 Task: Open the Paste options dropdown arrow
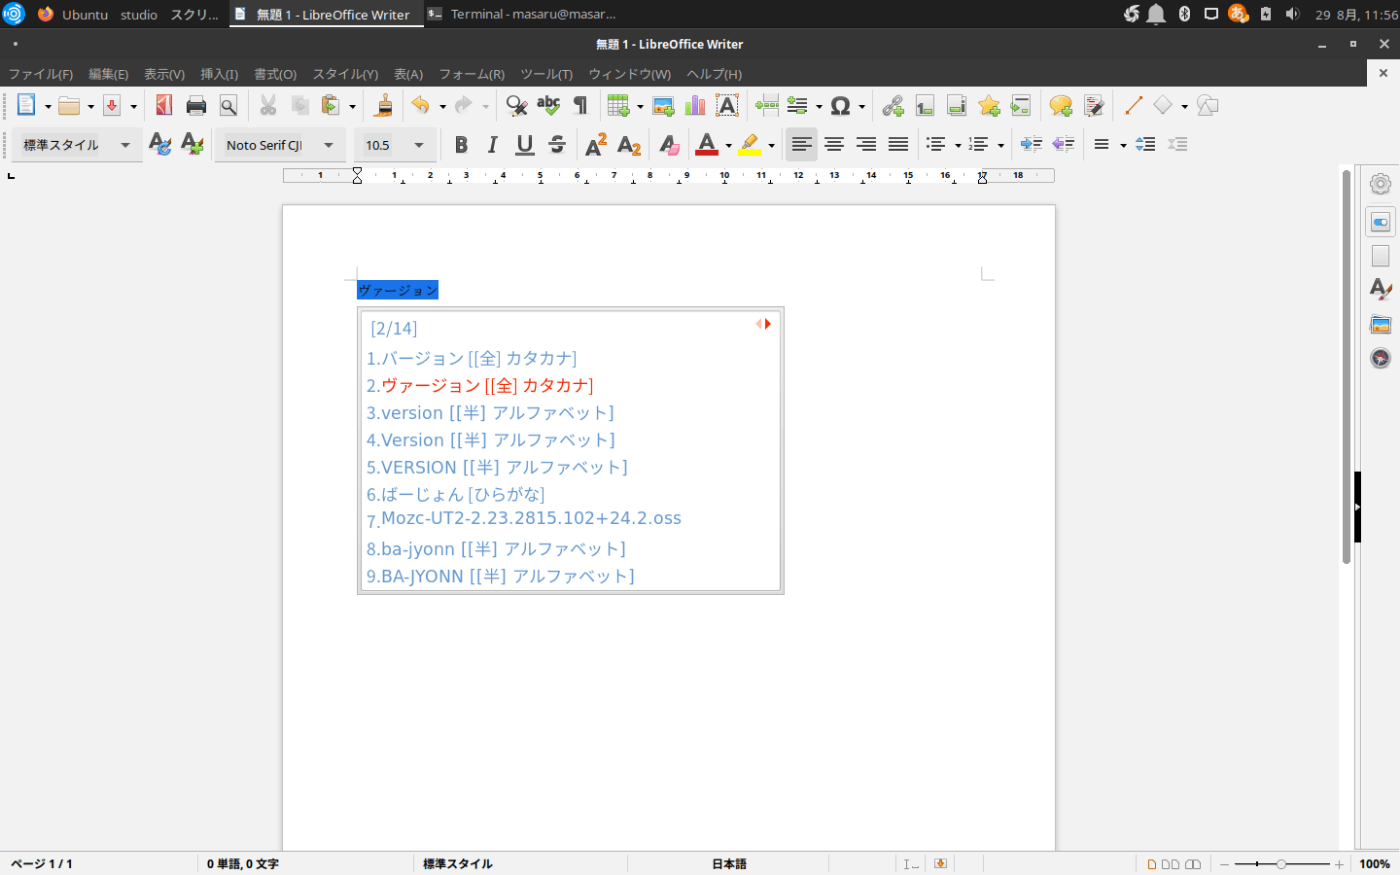tap(352, 106)
